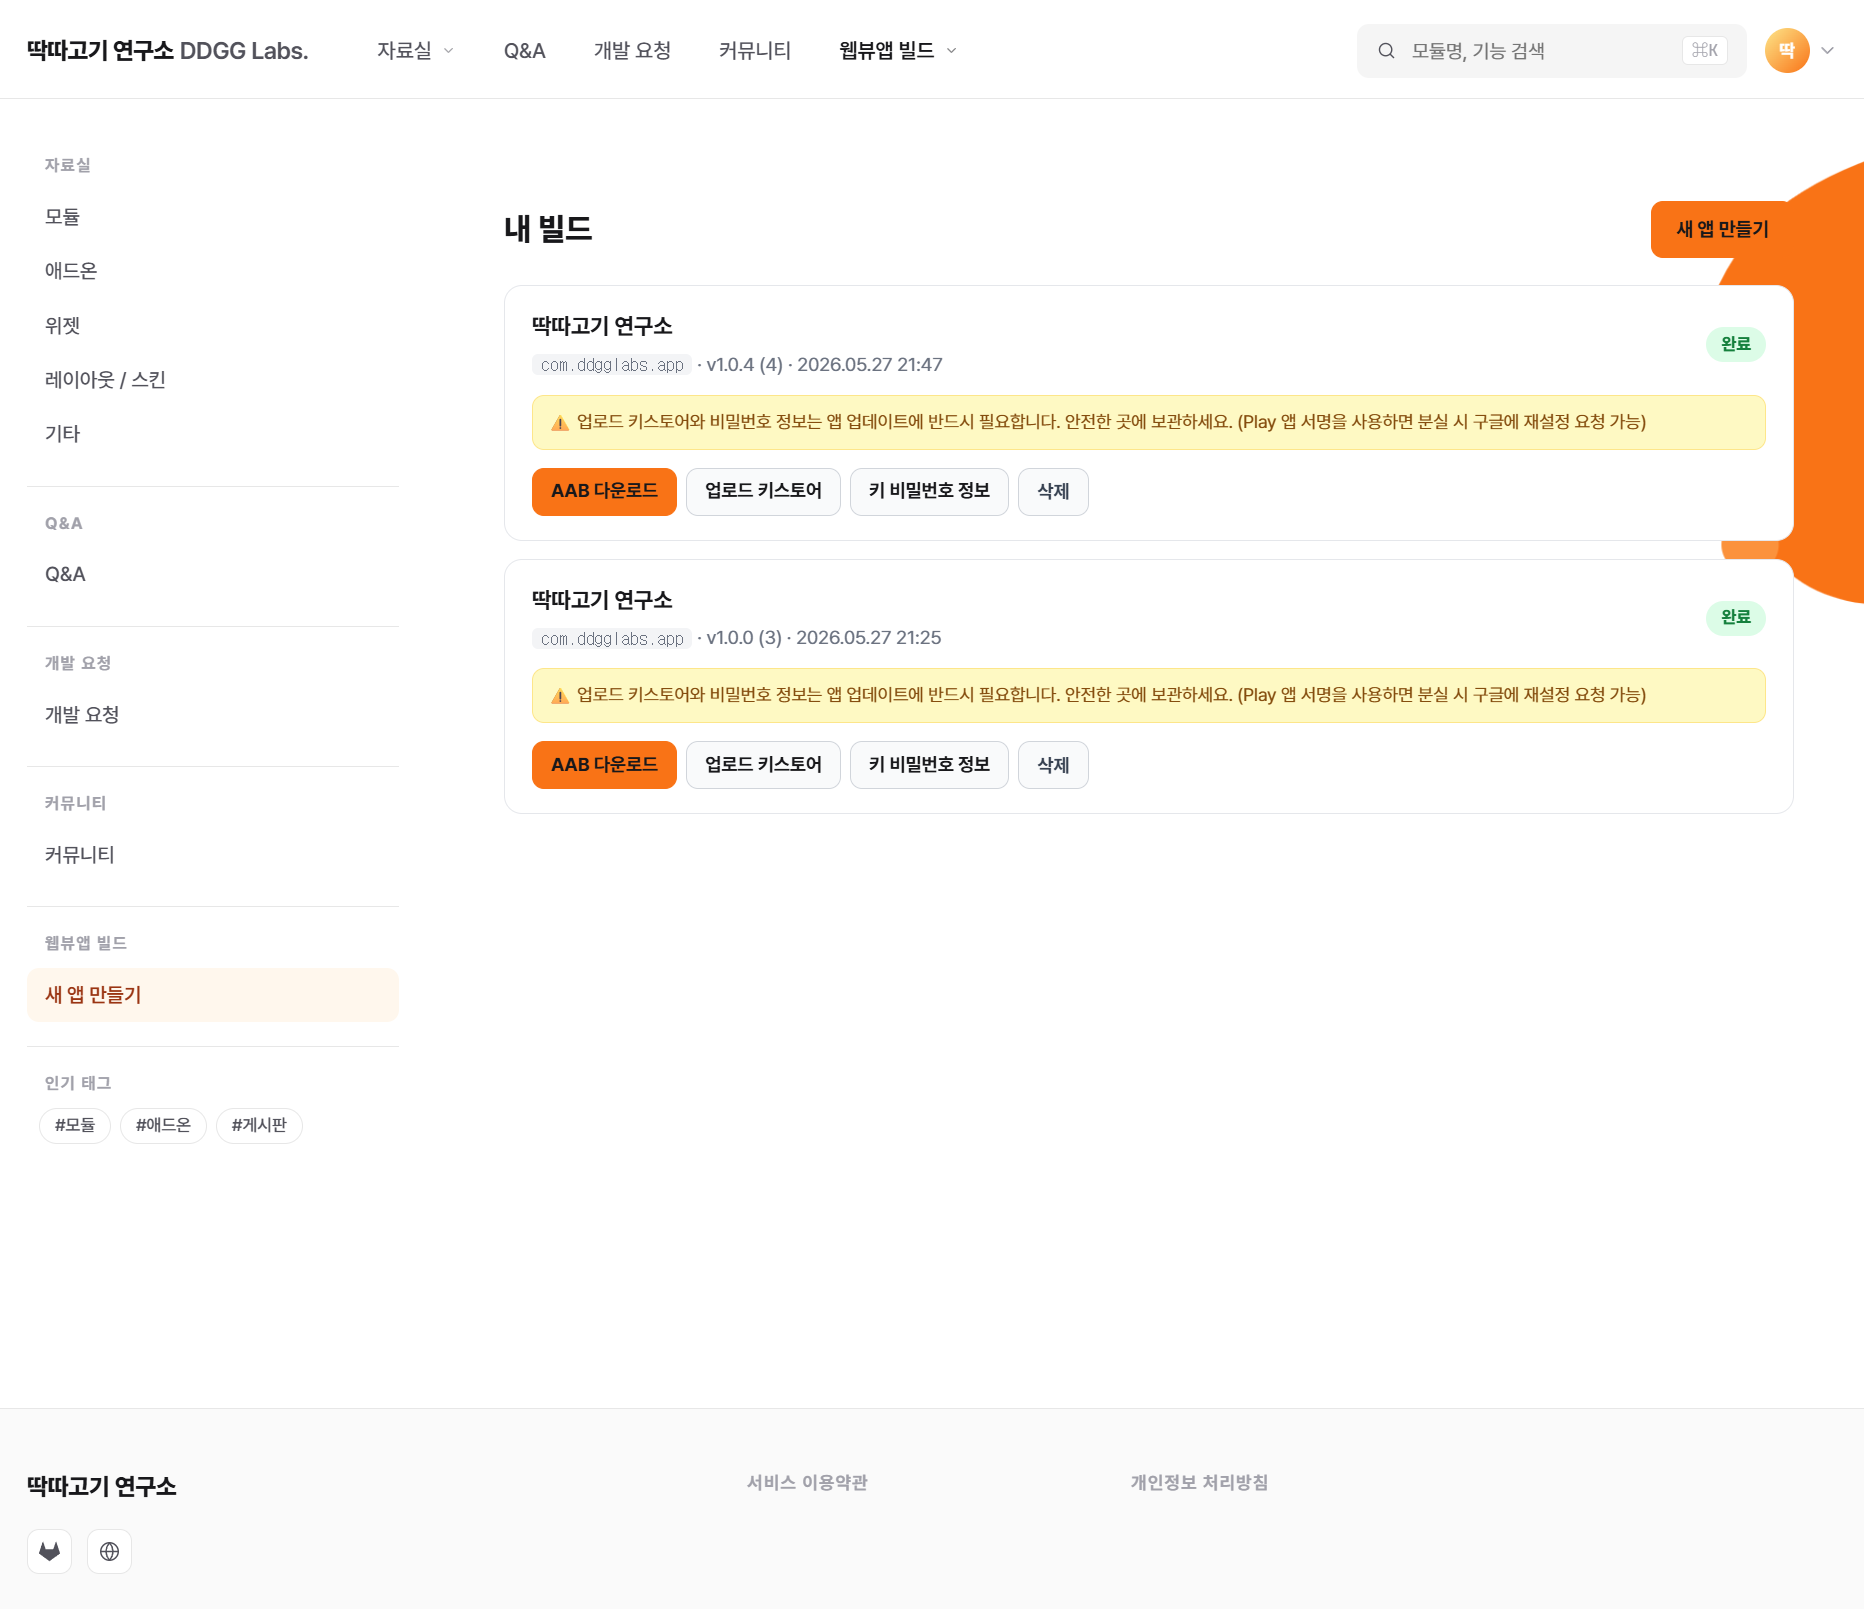The image size is (1864, 1609).
Task: Click the search magnifier icon
Action: (1386, 51)
